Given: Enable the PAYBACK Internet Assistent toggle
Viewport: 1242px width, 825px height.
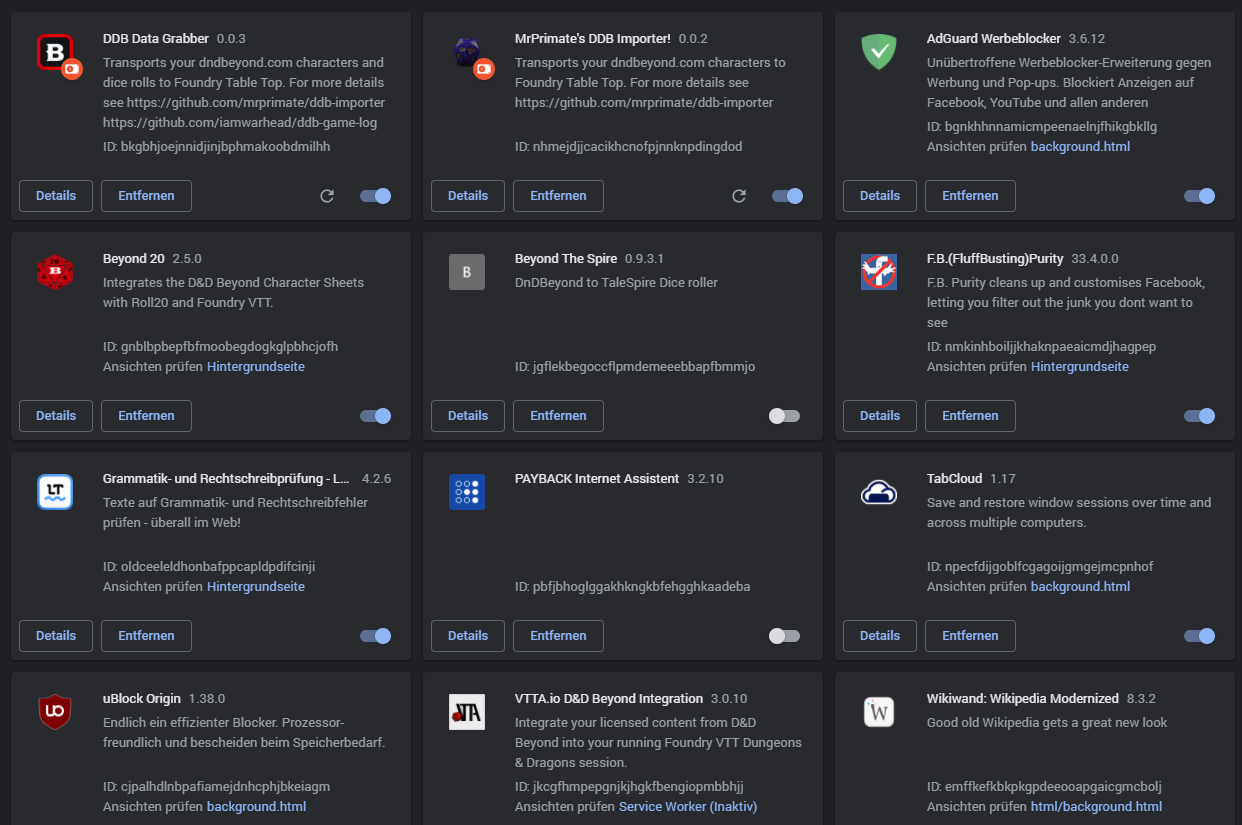Looking at the screenshot, I should click(x=784, y=636).
